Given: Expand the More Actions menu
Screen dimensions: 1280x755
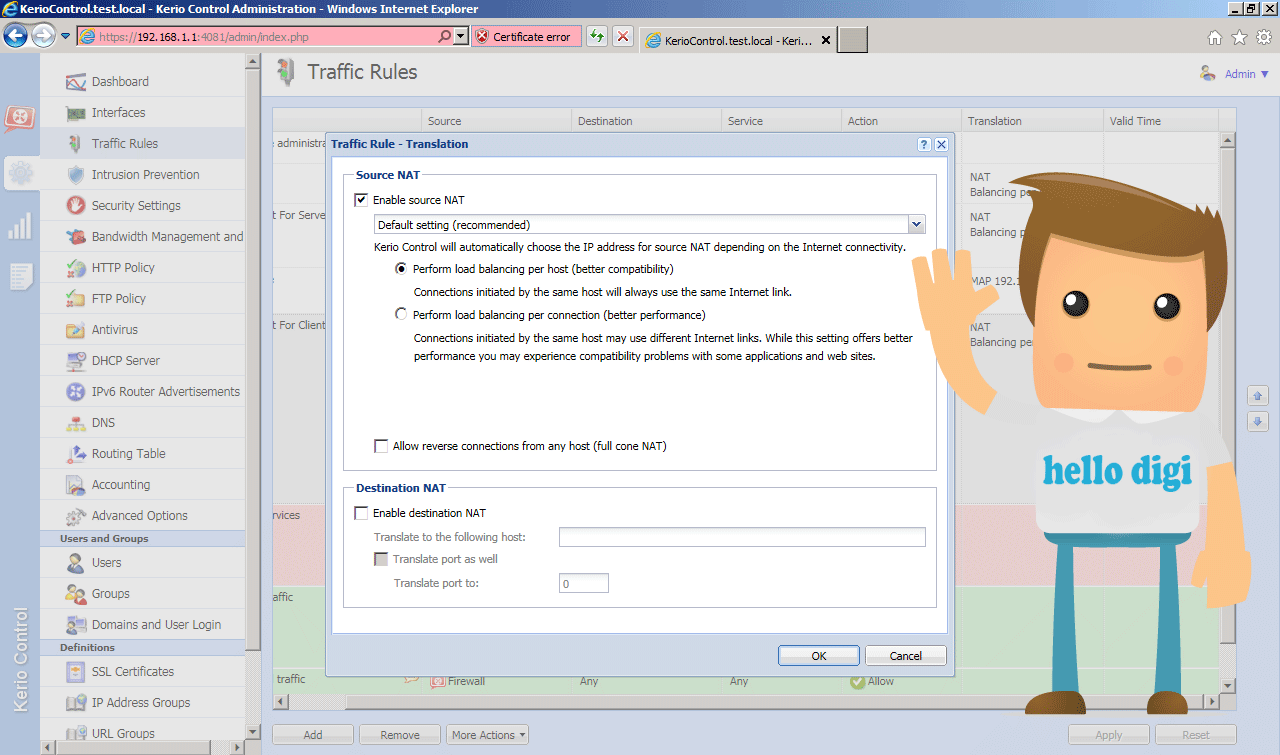Looking at the screenshot, I should click(487, 735).
